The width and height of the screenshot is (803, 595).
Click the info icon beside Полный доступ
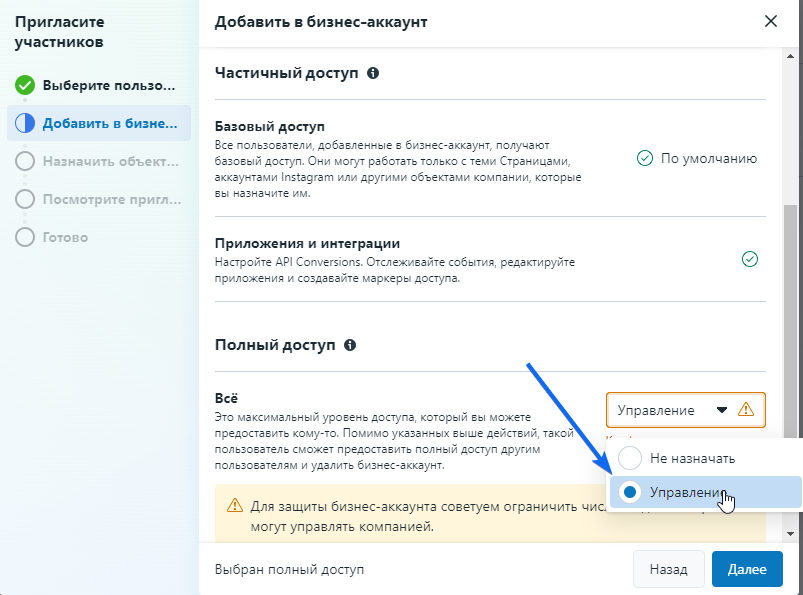(x=350, y=345)
